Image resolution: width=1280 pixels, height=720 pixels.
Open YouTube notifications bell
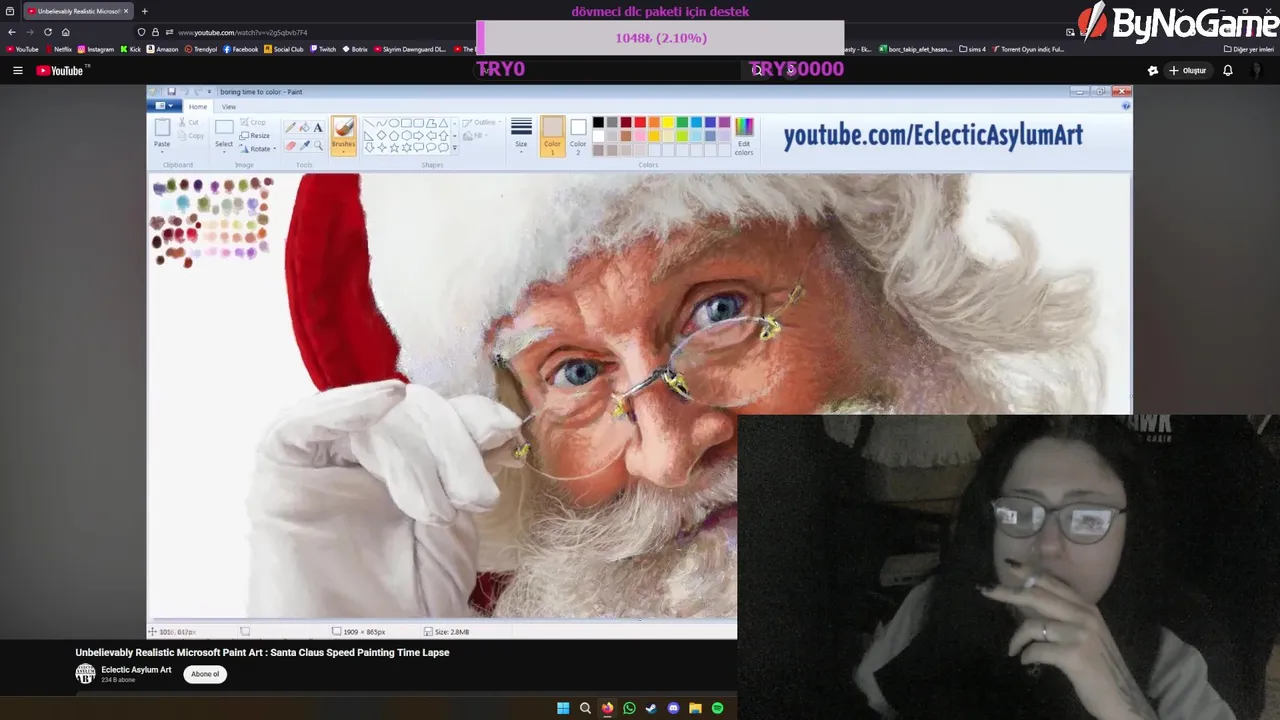(1228, 70)
